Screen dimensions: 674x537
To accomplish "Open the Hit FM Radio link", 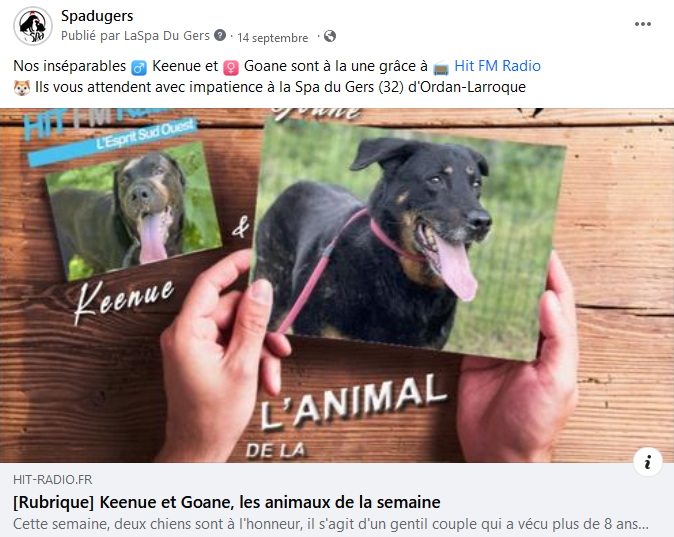I will (x=497, y=66).
